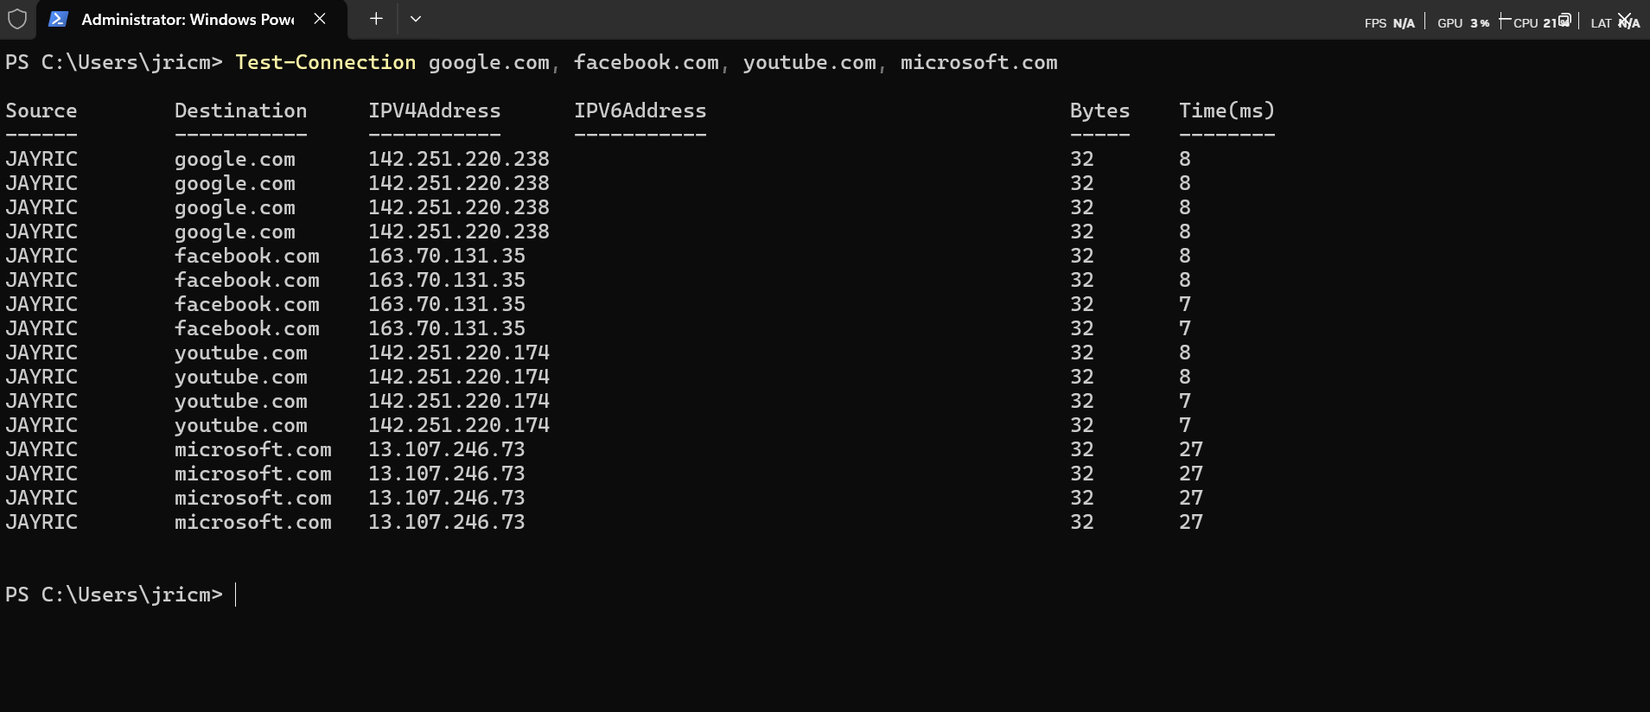Click the google.com destination entry
The image size is (1650, 712).
tap(234, 159)
